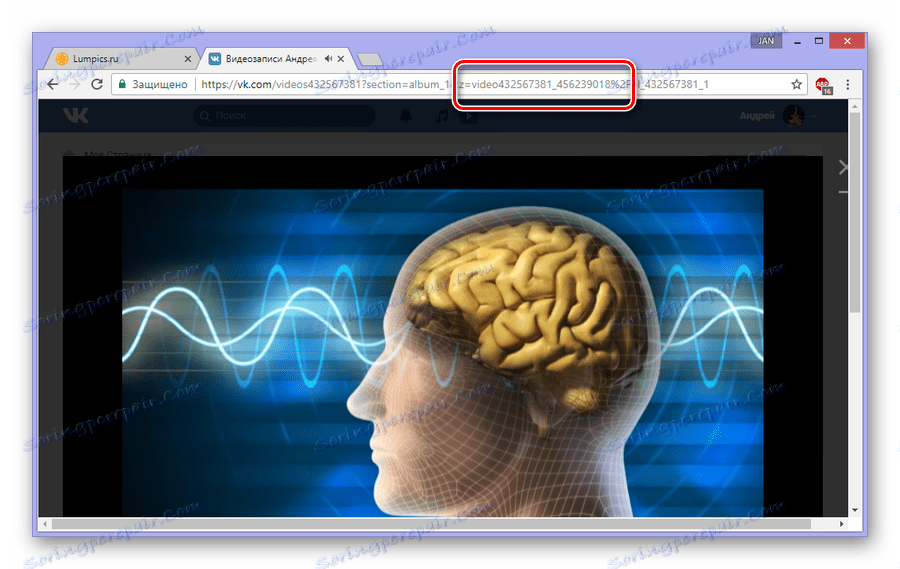
Task: Switch to the Lumpics.ru tab
Action: point(121,59)
